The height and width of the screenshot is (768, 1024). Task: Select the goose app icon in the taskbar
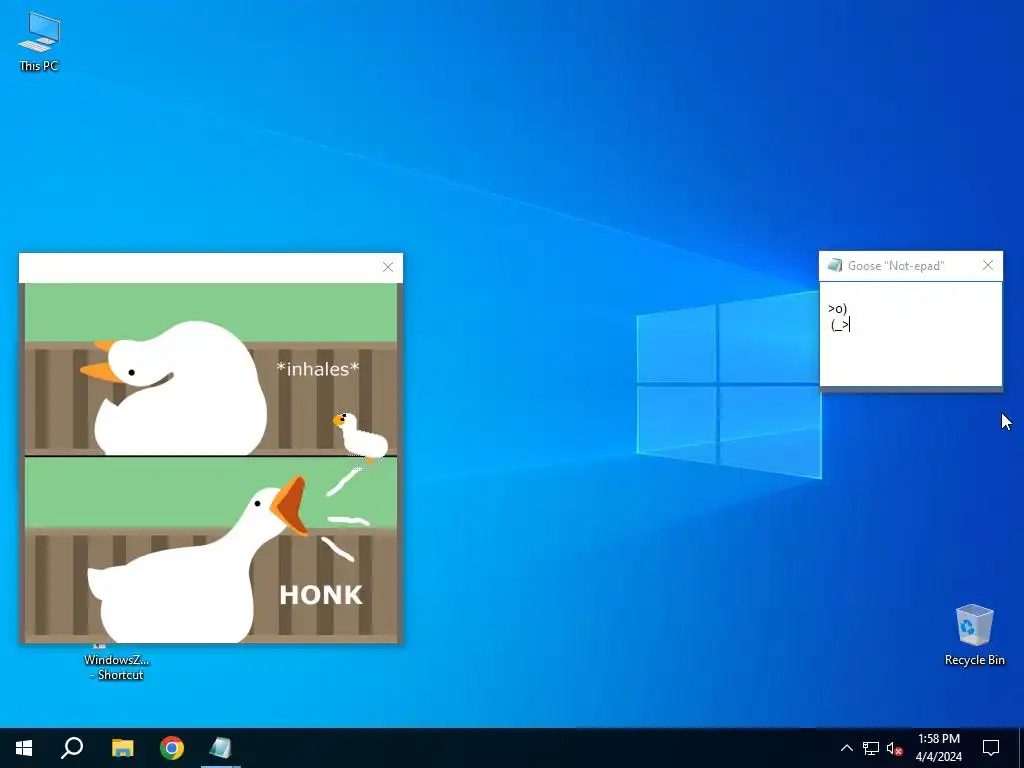coord(221,748)
